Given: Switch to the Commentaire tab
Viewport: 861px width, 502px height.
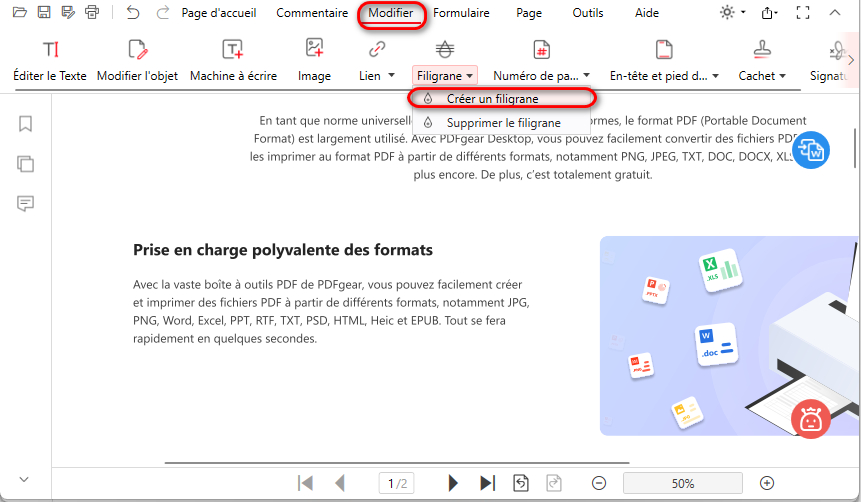Looking at the screenshot, I should (x=312, y=13).
